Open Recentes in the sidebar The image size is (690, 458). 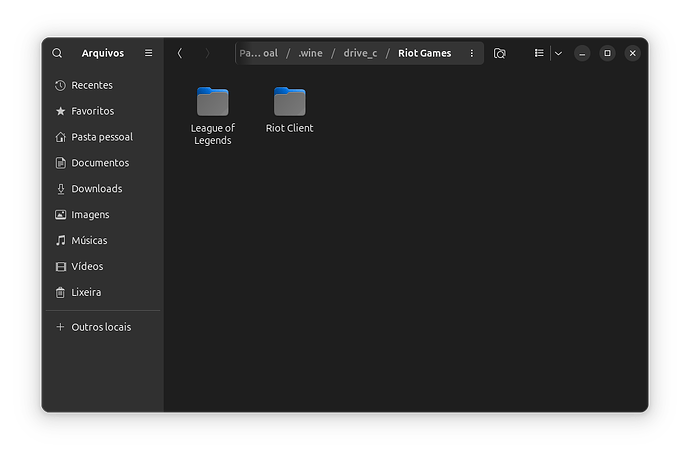point(92,85)
